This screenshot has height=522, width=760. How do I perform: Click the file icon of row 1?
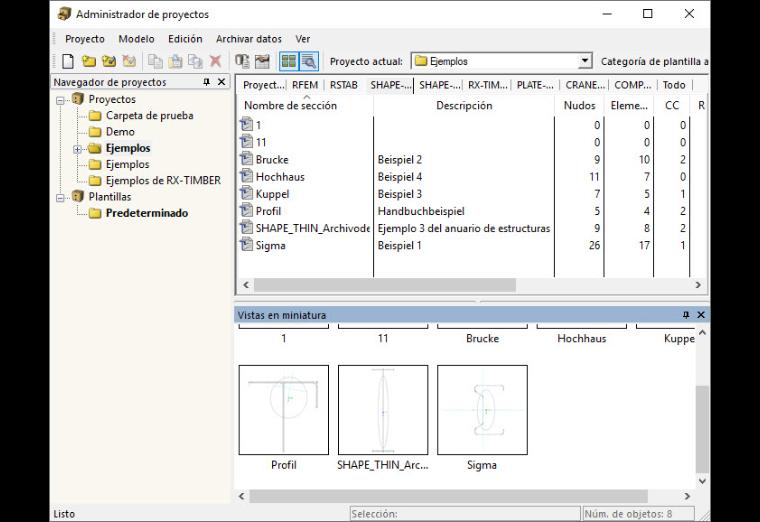pyautogui.click(x=247, y=125)
